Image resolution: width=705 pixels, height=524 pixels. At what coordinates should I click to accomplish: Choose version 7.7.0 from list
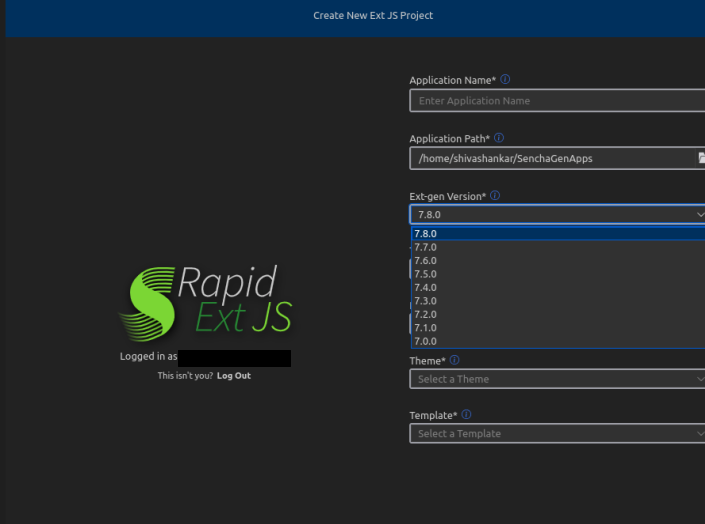(x=426, y=247)
